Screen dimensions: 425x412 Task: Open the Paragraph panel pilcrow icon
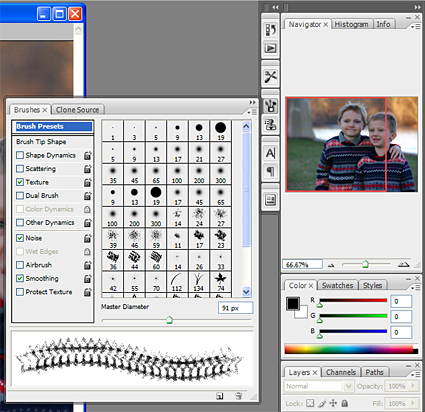pyautogui.click(x=270, y=171)
